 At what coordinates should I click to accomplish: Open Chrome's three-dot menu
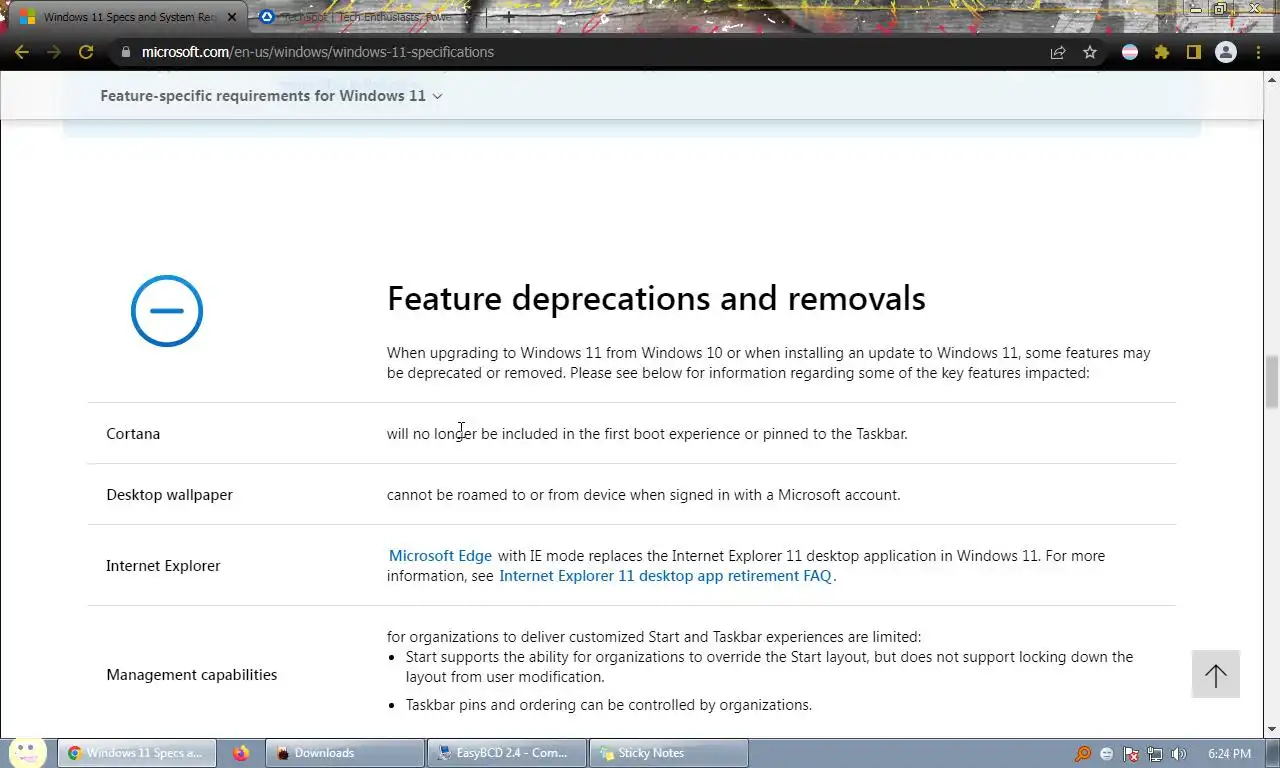(1258, 52)
